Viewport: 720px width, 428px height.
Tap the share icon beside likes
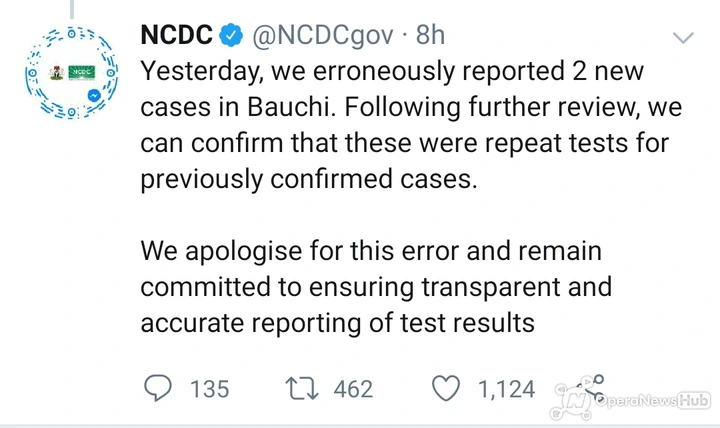tap(591, 389)
